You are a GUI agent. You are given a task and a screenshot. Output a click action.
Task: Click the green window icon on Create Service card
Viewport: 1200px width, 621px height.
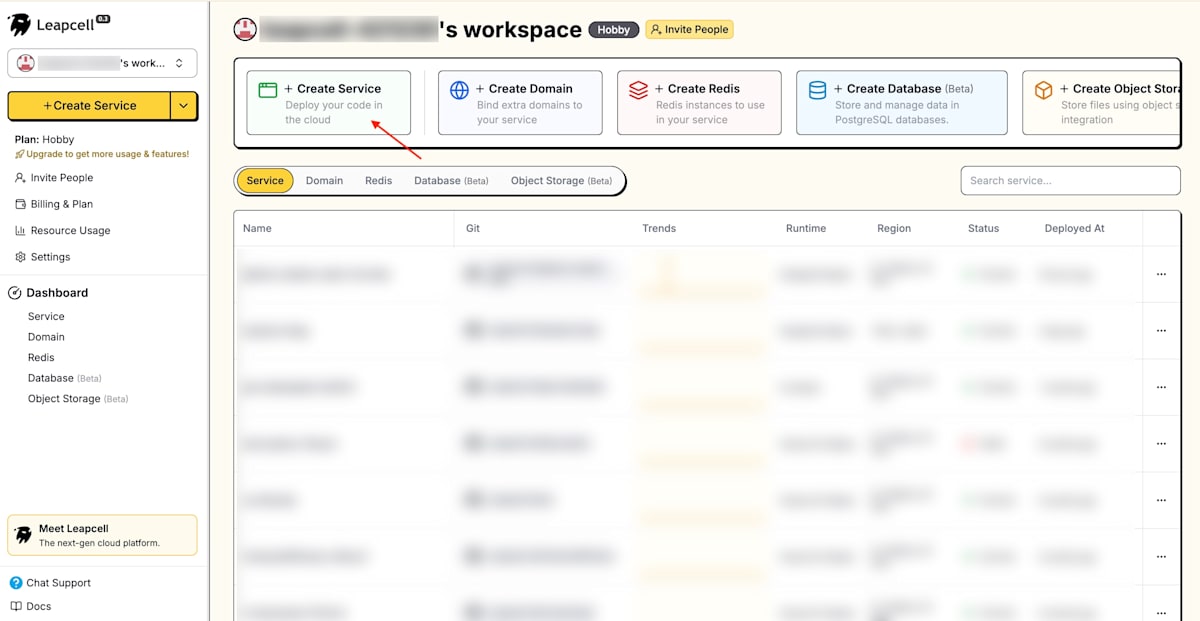[x=267, y=90]
